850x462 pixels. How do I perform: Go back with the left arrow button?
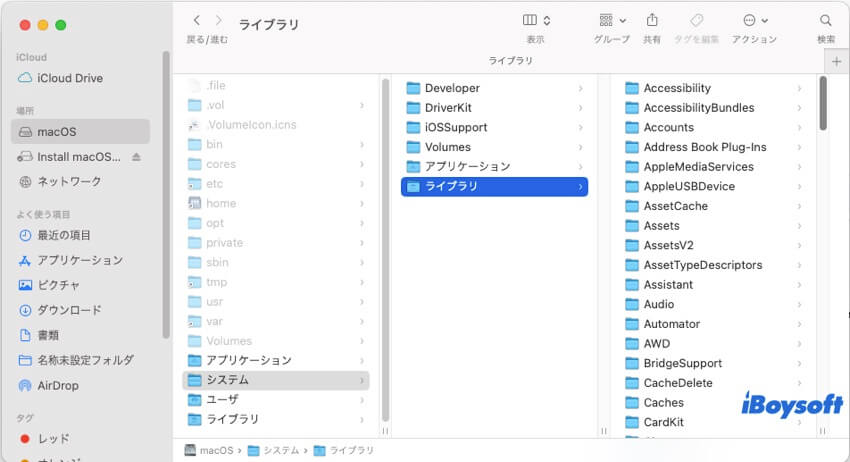[x=197, y=21]
